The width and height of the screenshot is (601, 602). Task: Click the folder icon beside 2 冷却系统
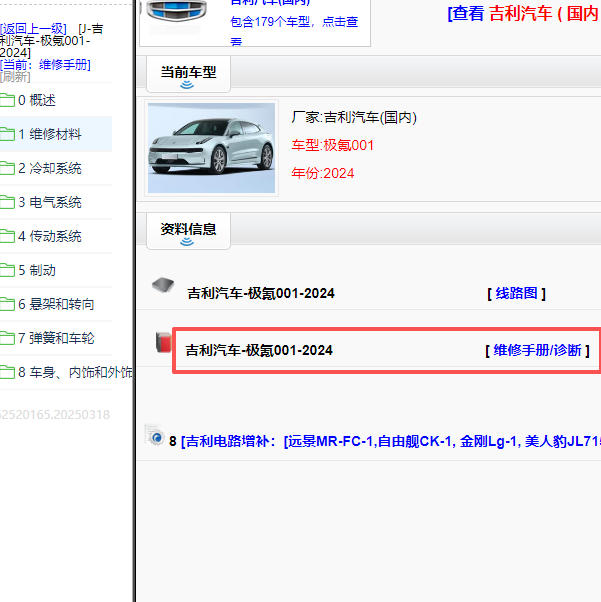pyautogui.click(x=7, y=168)
